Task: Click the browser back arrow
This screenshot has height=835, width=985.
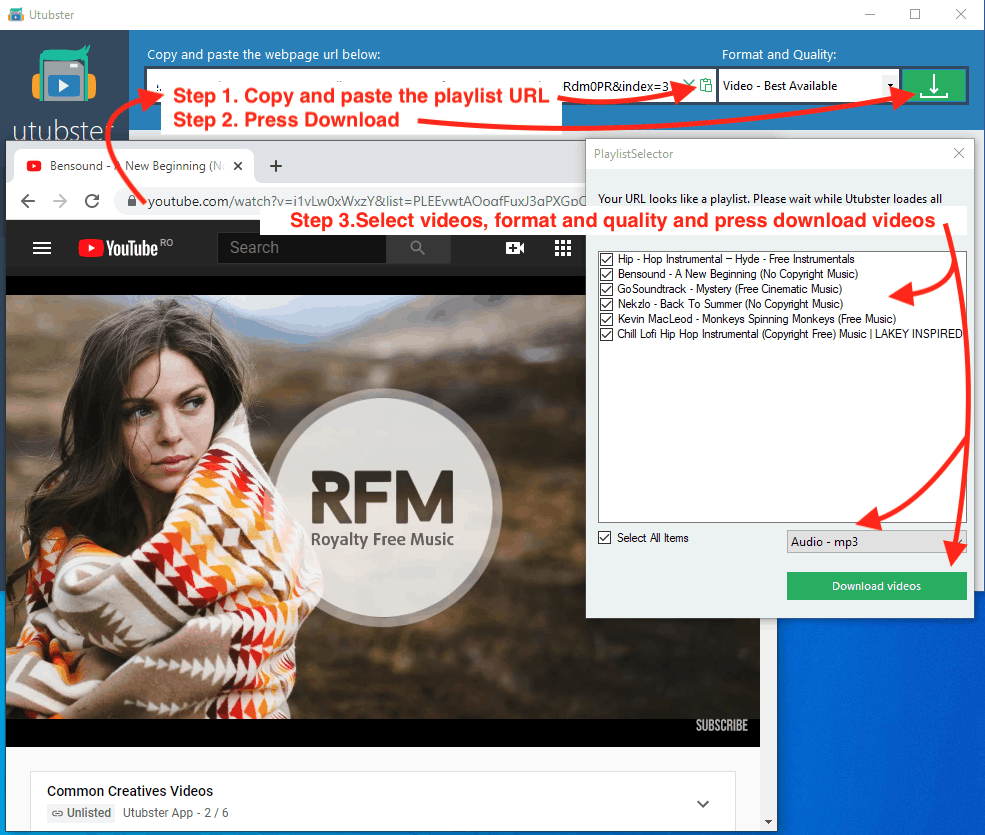Action: [x=28, y=201]
